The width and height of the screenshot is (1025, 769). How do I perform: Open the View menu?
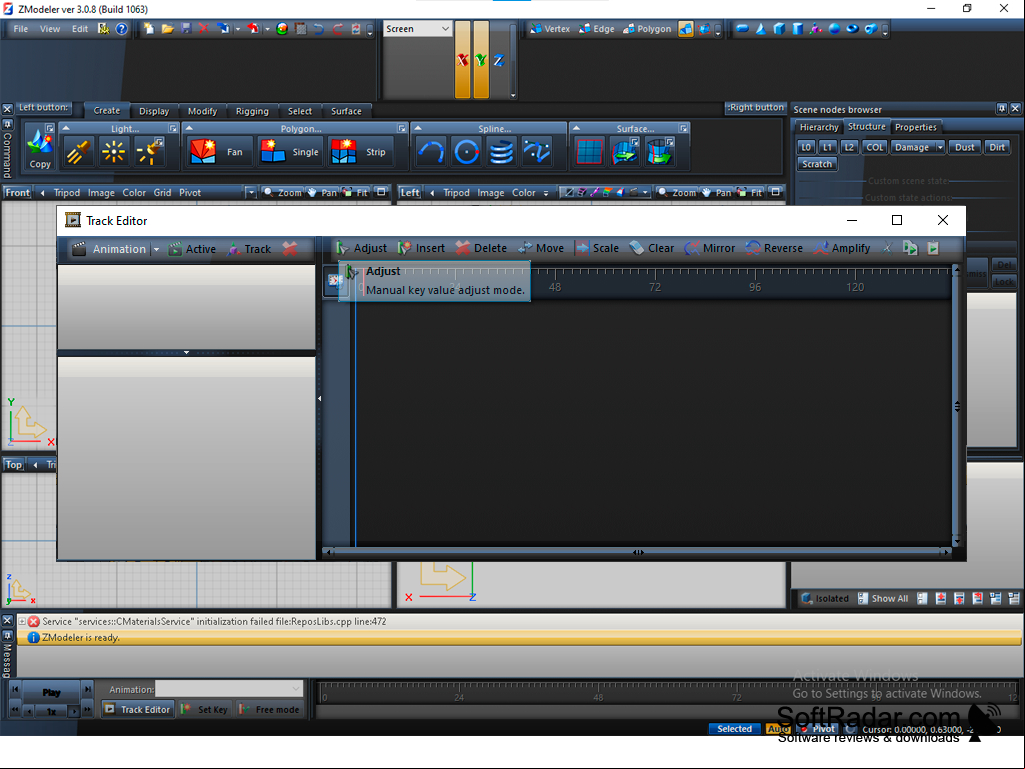(x=50, y=29)
